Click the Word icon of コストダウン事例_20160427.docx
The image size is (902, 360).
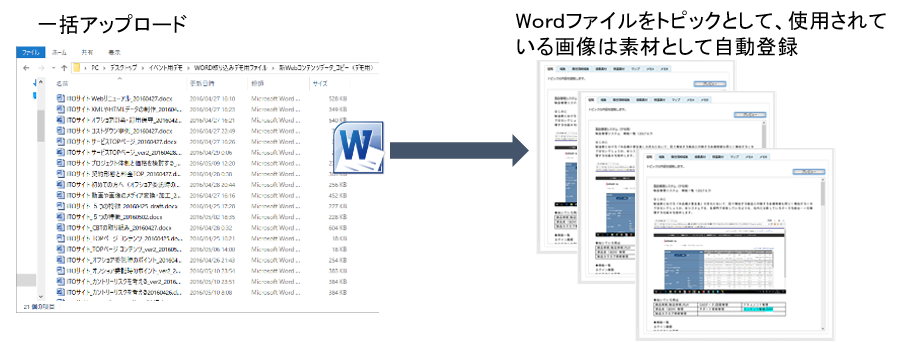pyautogui.click(x=60, y=131)
